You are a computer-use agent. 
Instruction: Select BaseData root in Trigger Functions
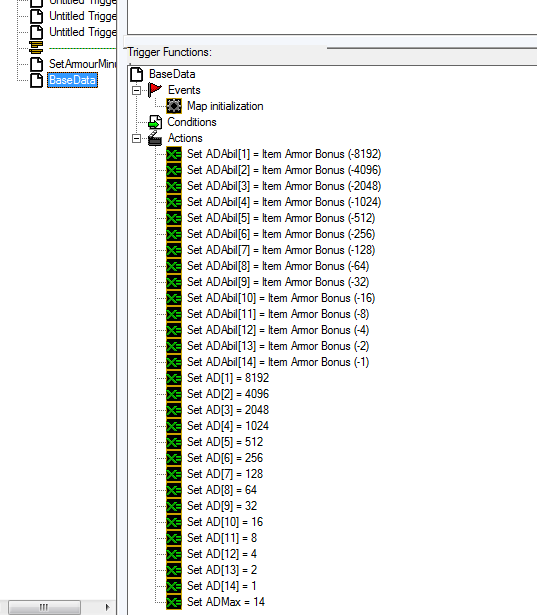click(x=172, y=74)
